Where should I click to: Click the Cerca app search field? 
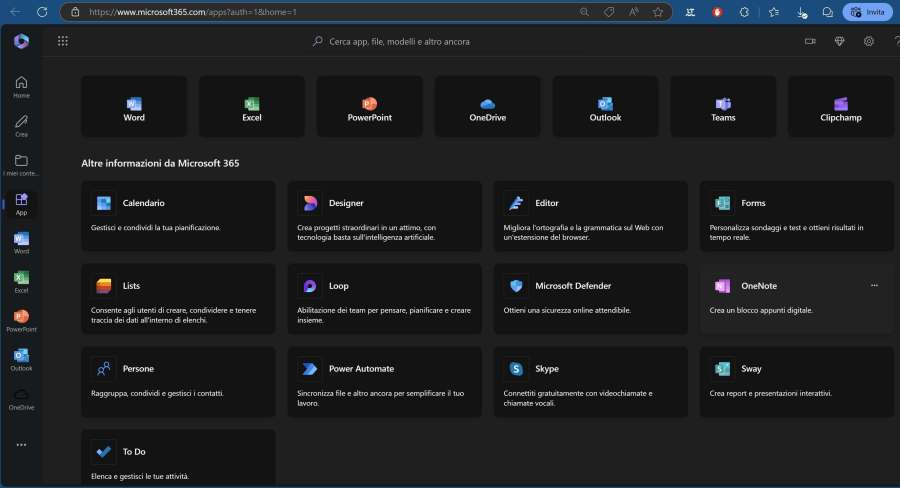click(x=450, y=41)
